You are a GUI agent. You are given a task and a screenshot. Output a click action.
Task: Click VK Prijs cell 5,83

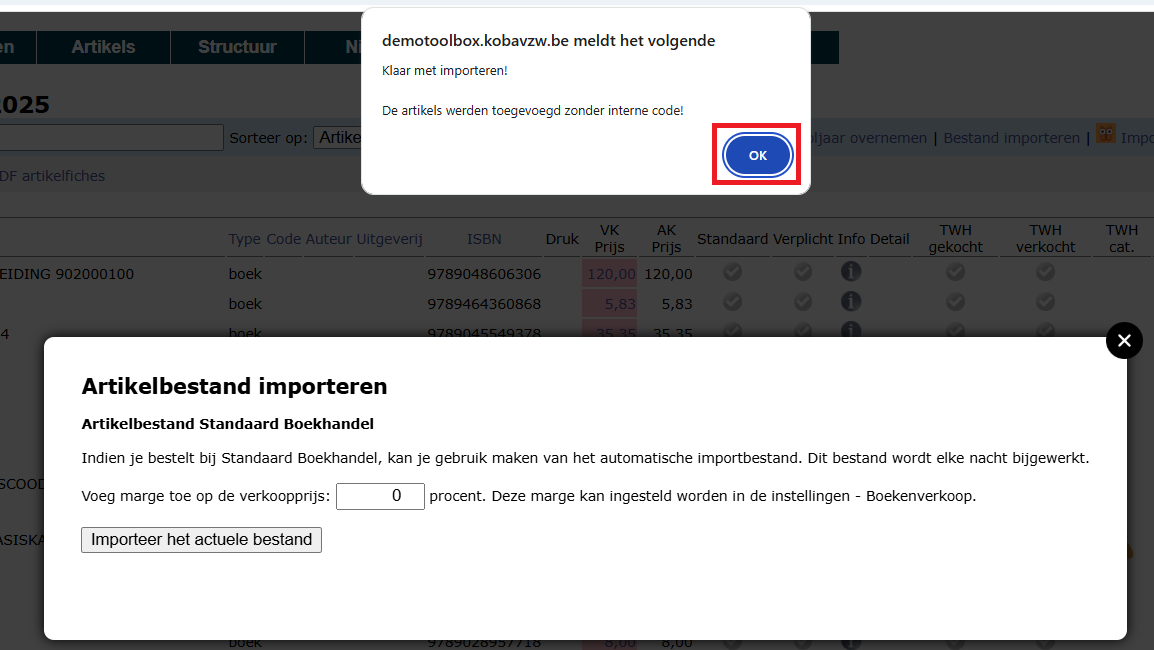[x=610, y=304]
